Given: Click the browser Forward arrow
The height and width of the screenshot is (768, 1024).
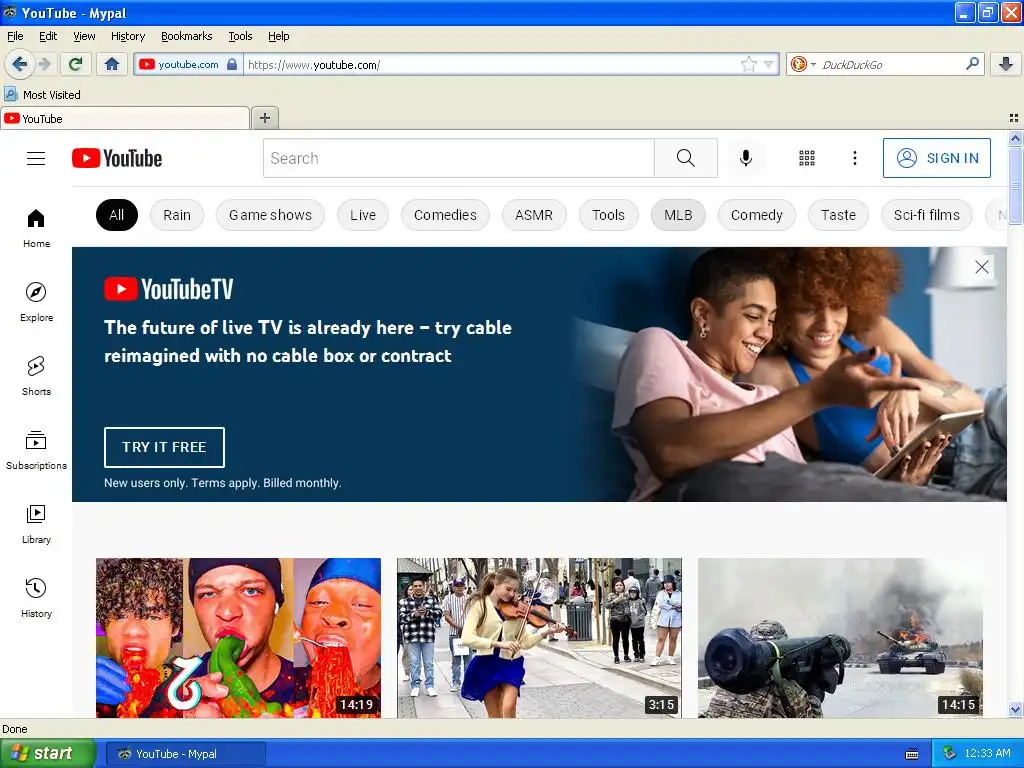Looking at the screenshot, I should tap(44, 64).
